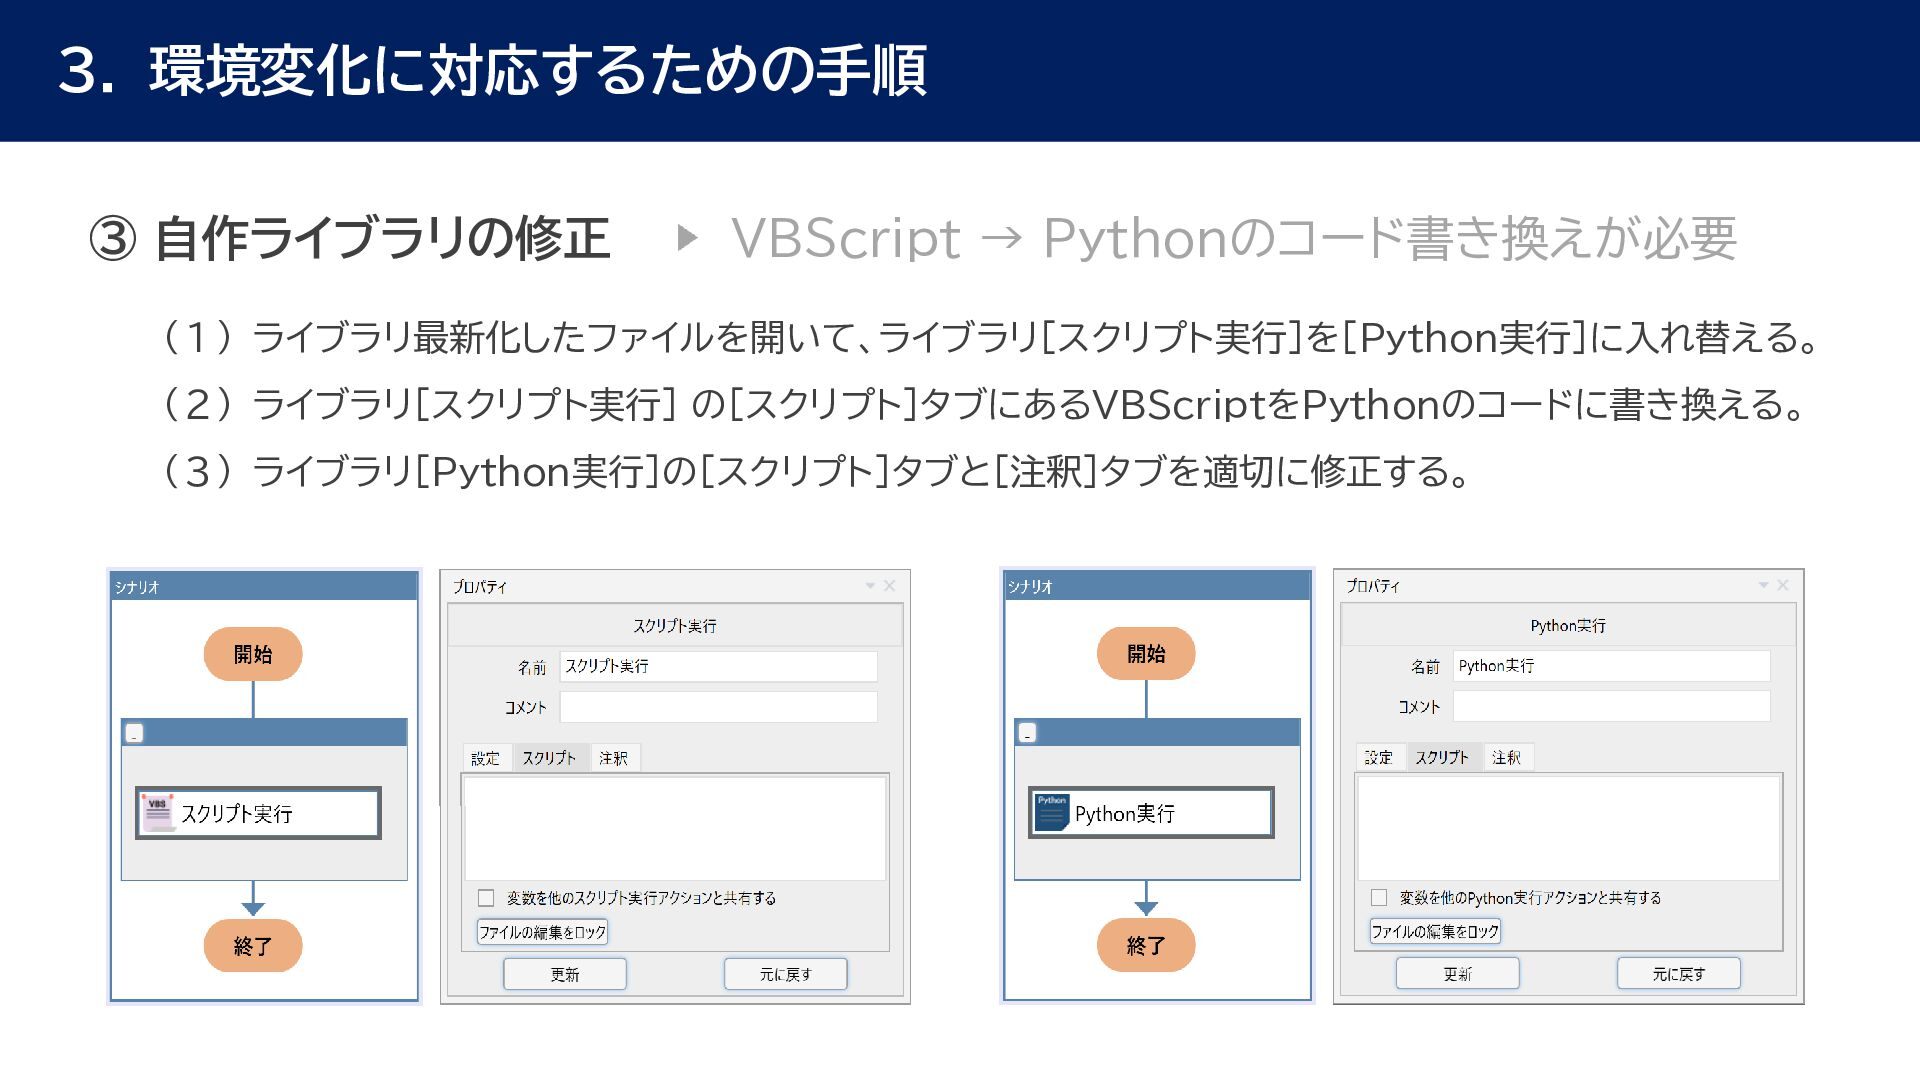Viewport: 1920px width, 1080px height.
Task: Select スクリプト tab in Python実行 properties
Action: click(x=1441, y=757)
